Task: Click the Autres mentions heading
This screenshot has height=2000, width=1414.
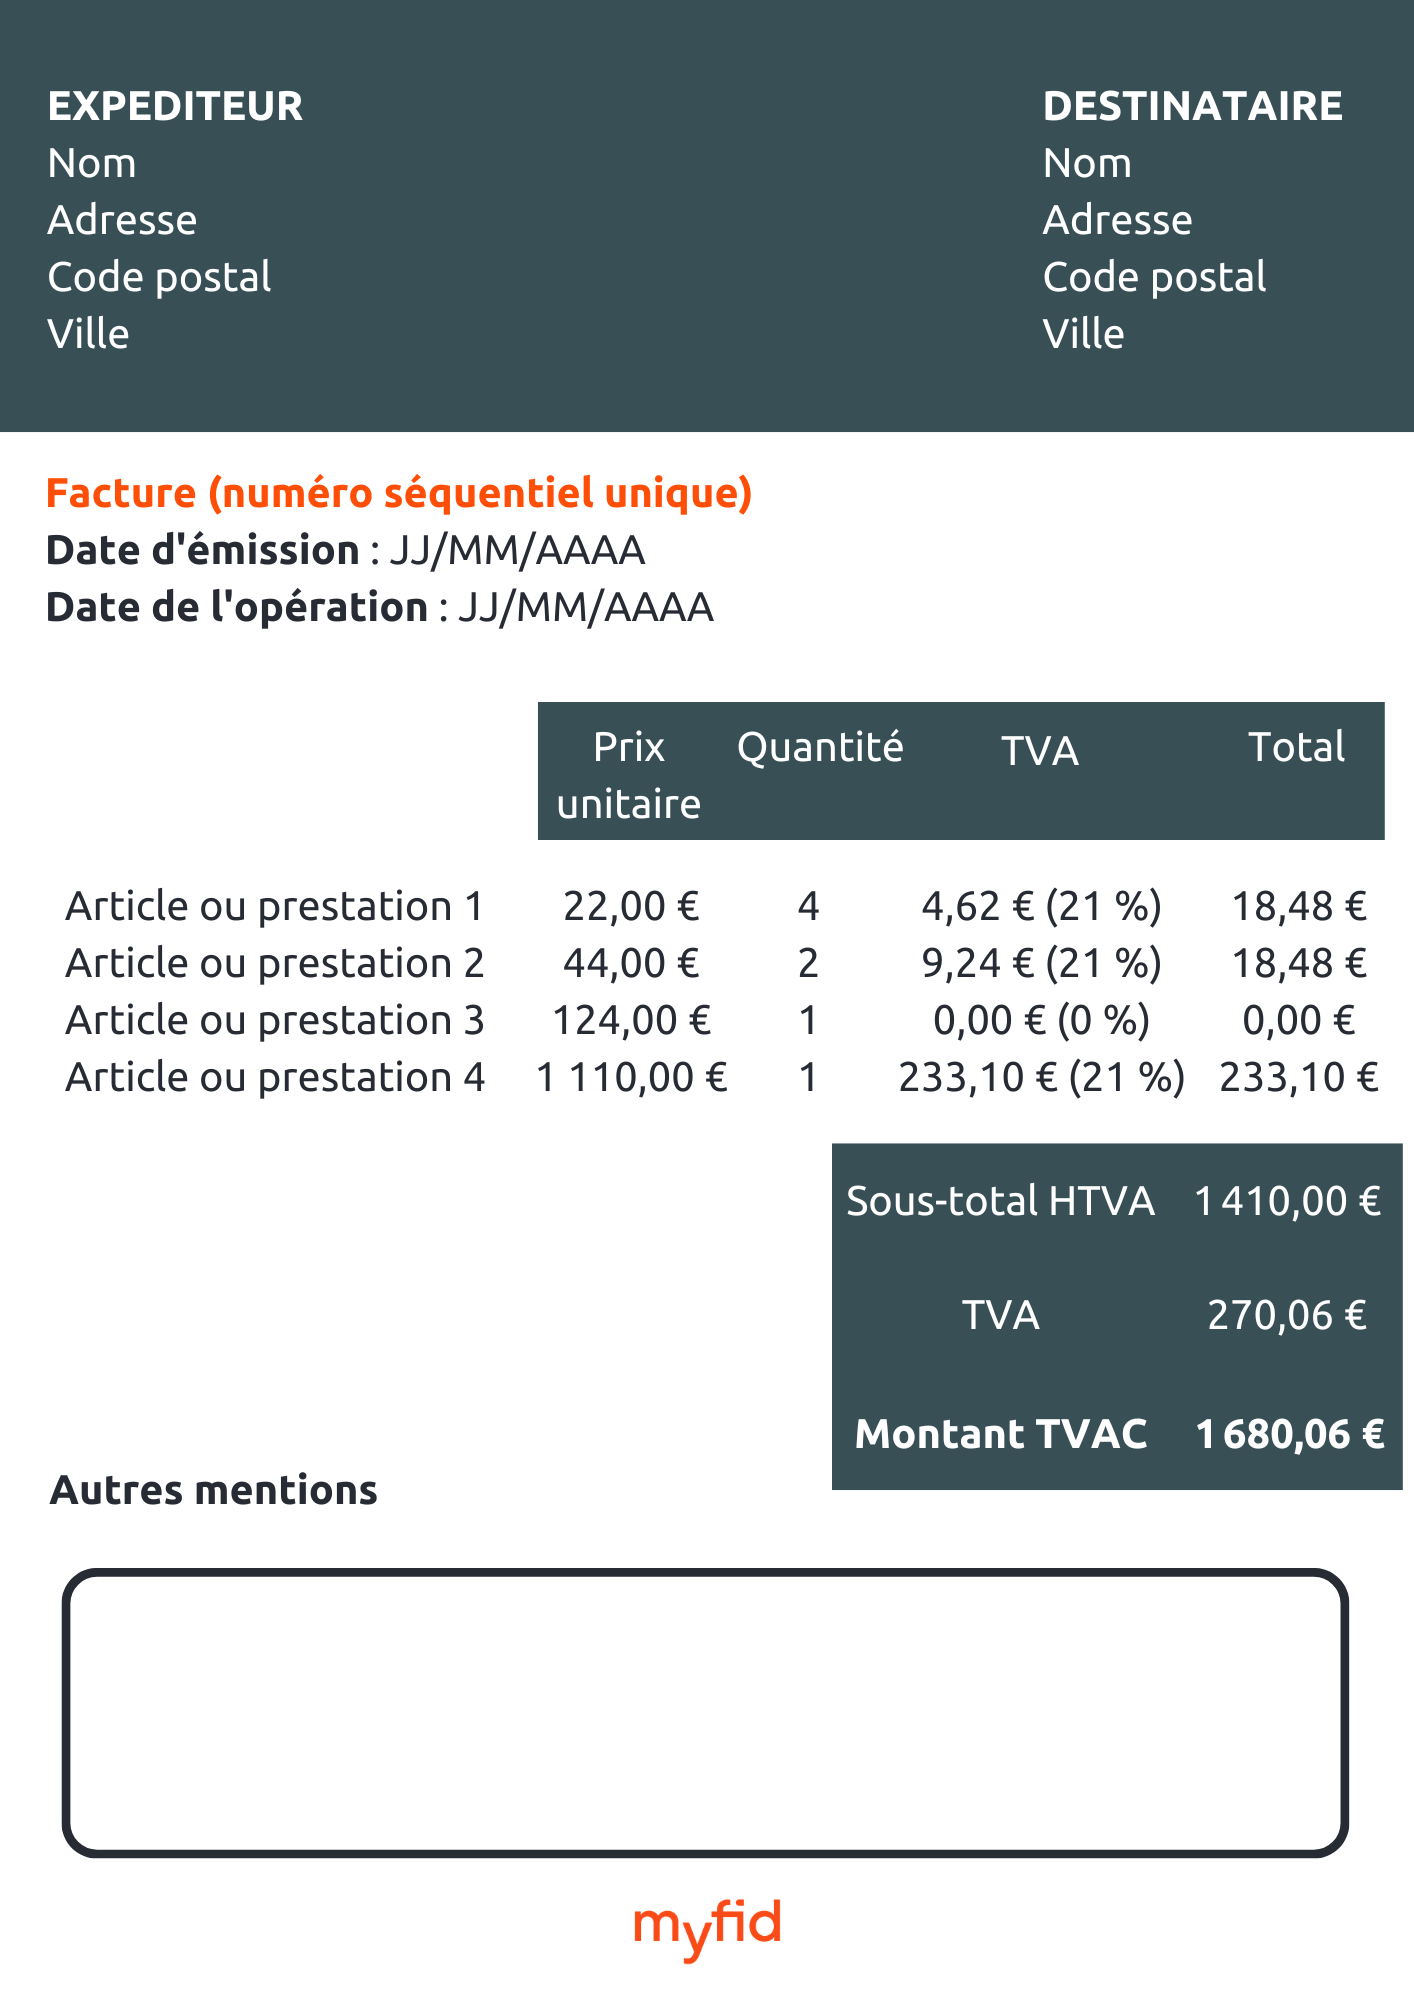Action: pyautogui.click(x=214, y=1490)
